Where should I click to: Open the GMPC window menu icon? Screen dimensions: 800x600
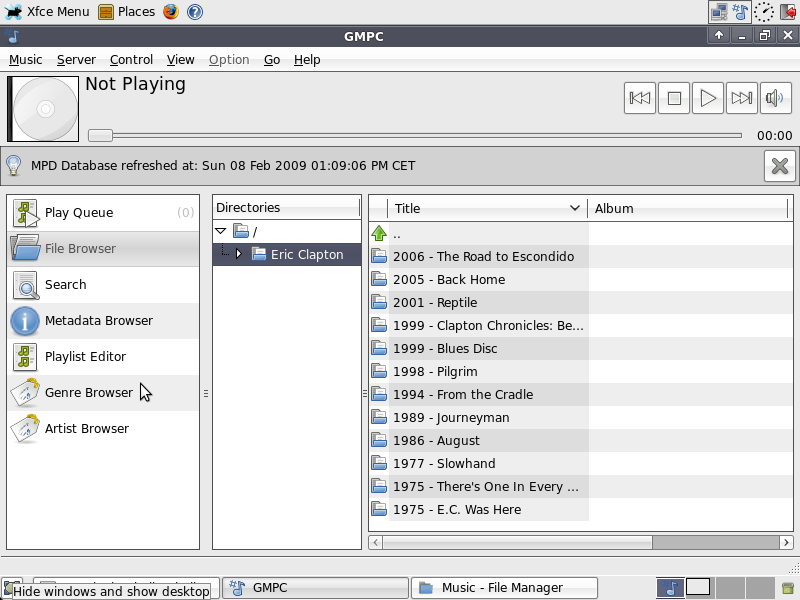tap(13, 36)
